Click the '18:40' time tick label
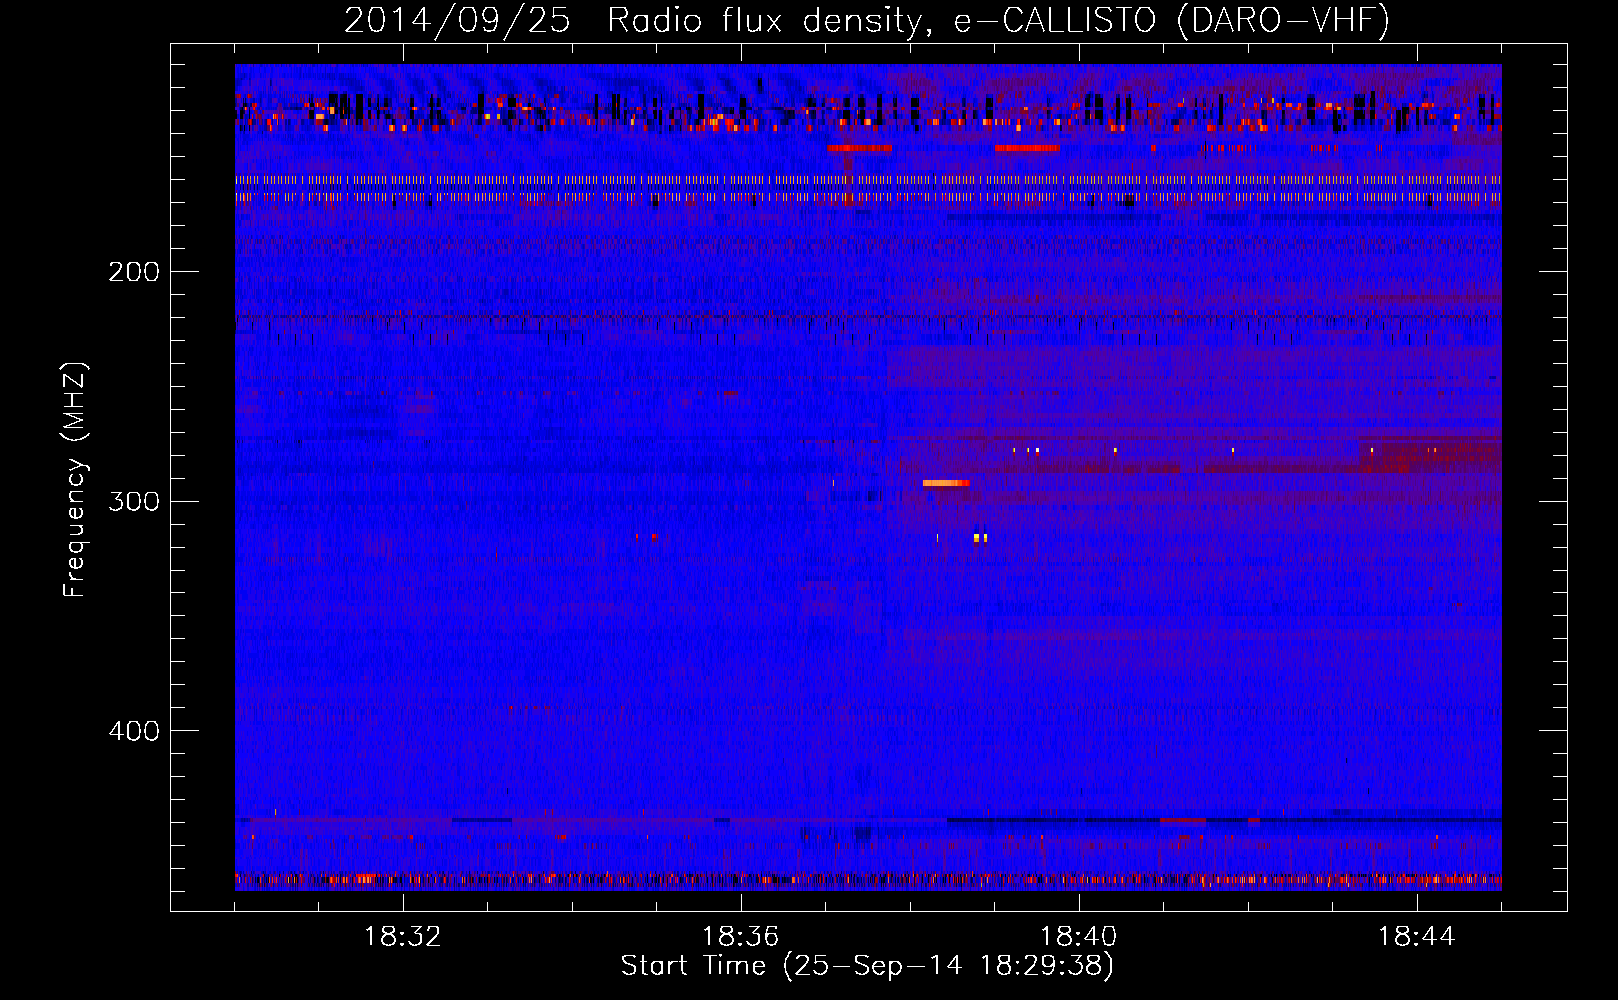This screenshot has width=1618, height=1000. point(1079,937)
